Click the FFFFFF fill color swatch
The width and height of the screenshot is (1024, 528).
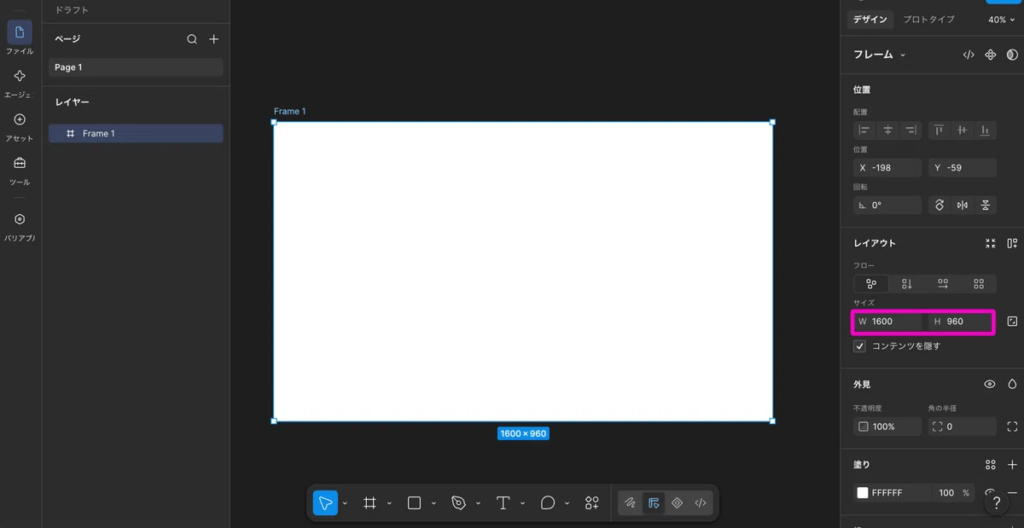pos(862,493)
